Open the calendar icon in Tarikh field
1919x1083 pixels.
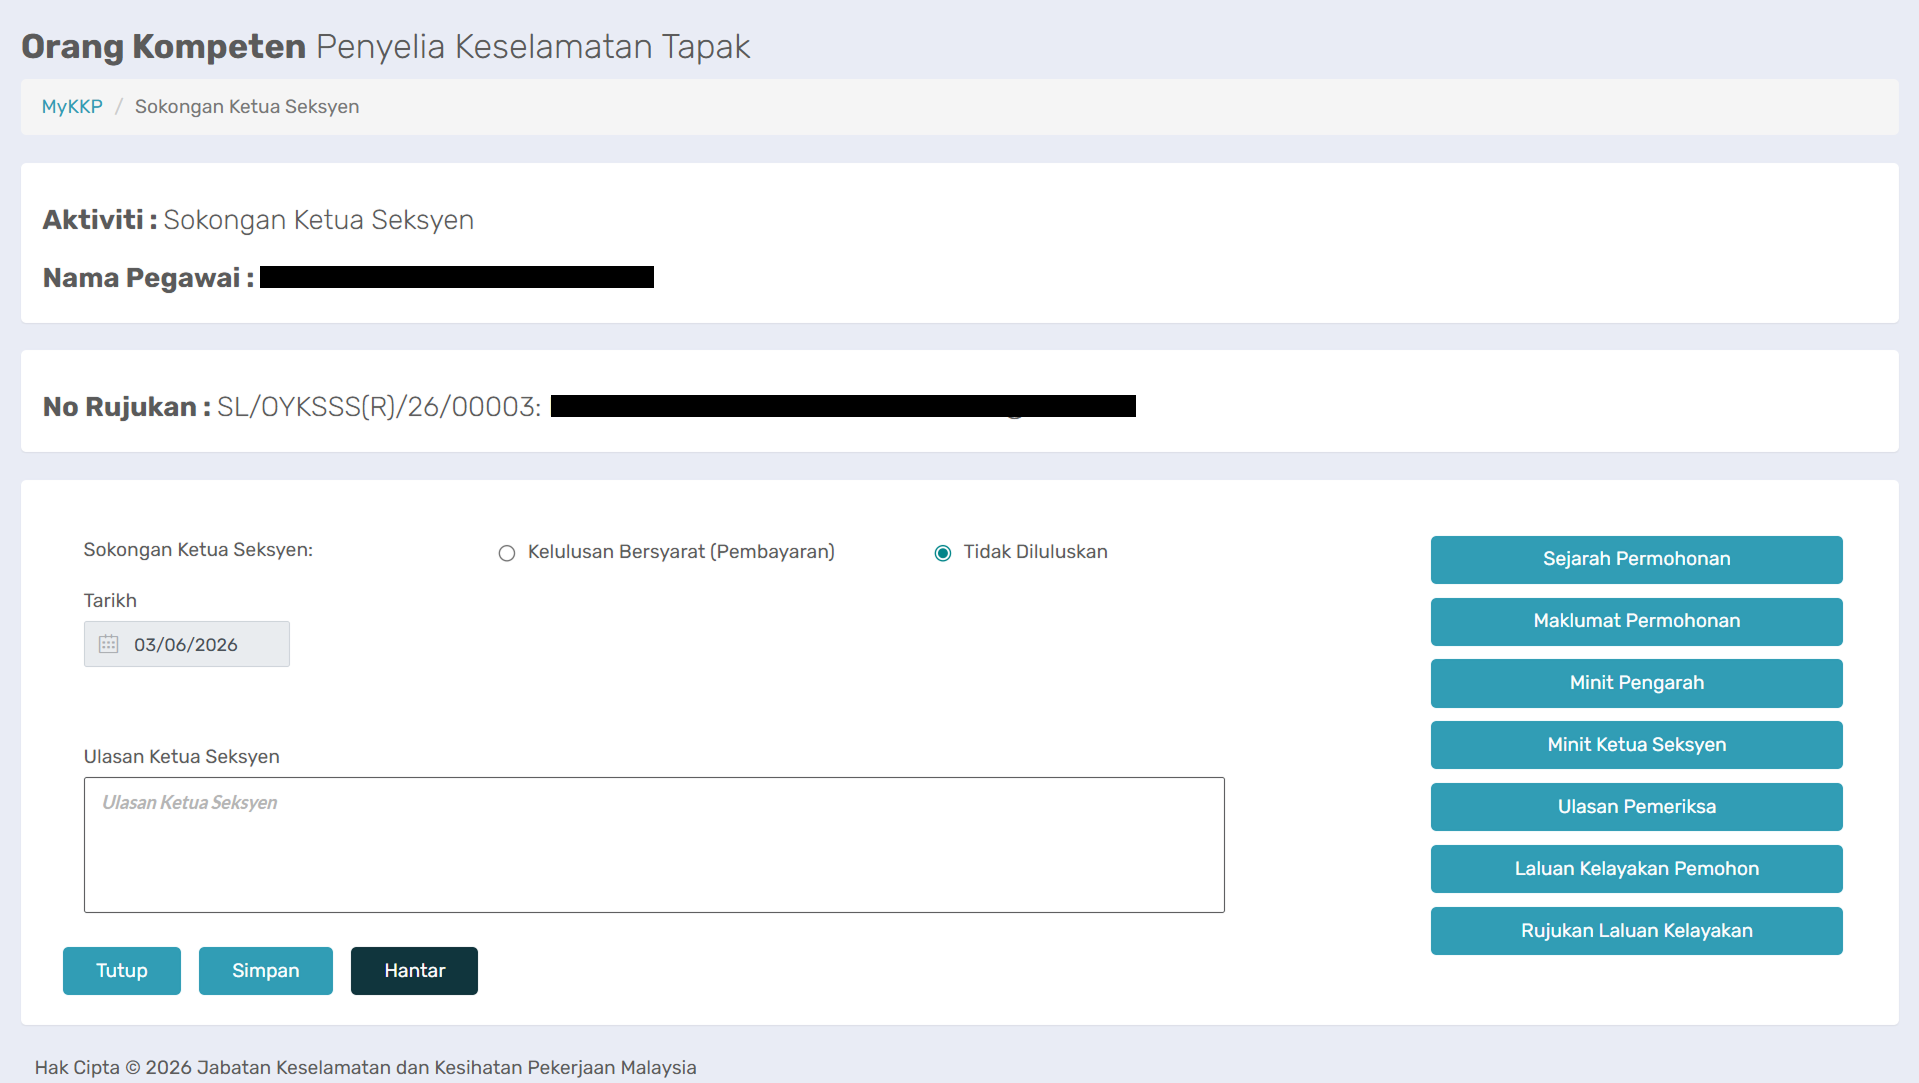tap(108, 644)
